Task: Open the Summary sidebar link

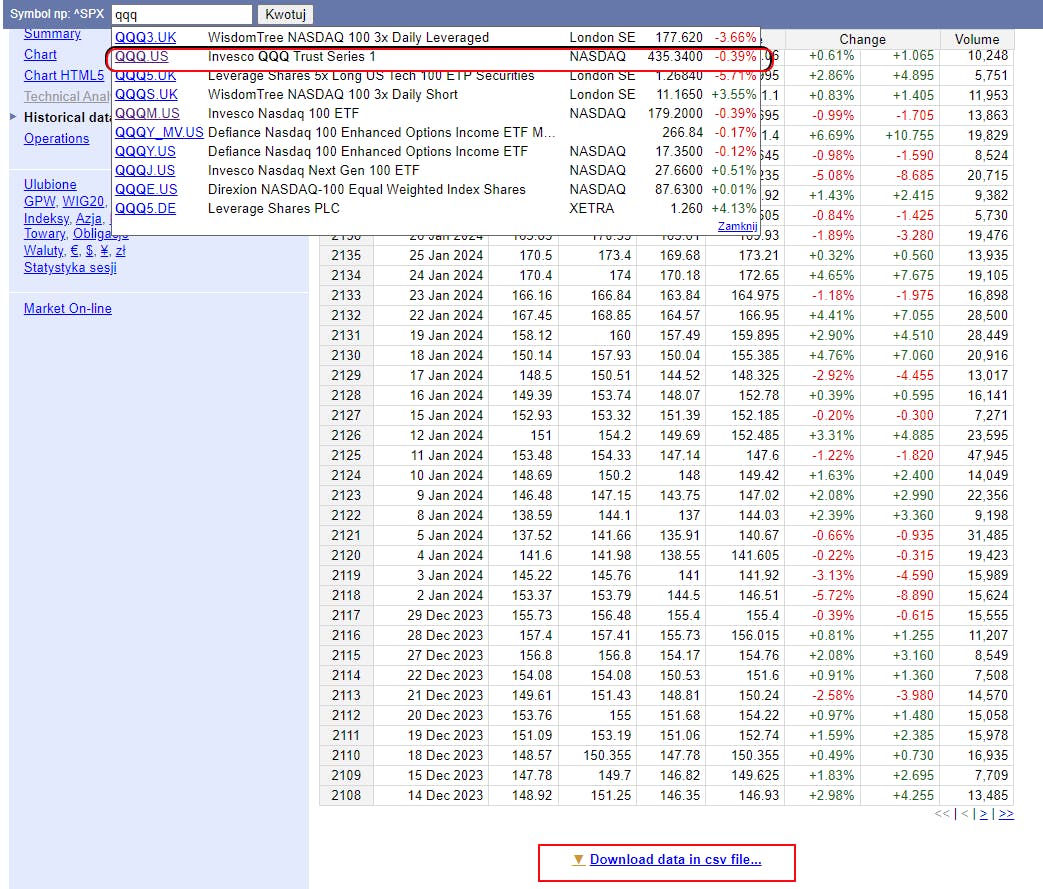Action: coord(52,34)
